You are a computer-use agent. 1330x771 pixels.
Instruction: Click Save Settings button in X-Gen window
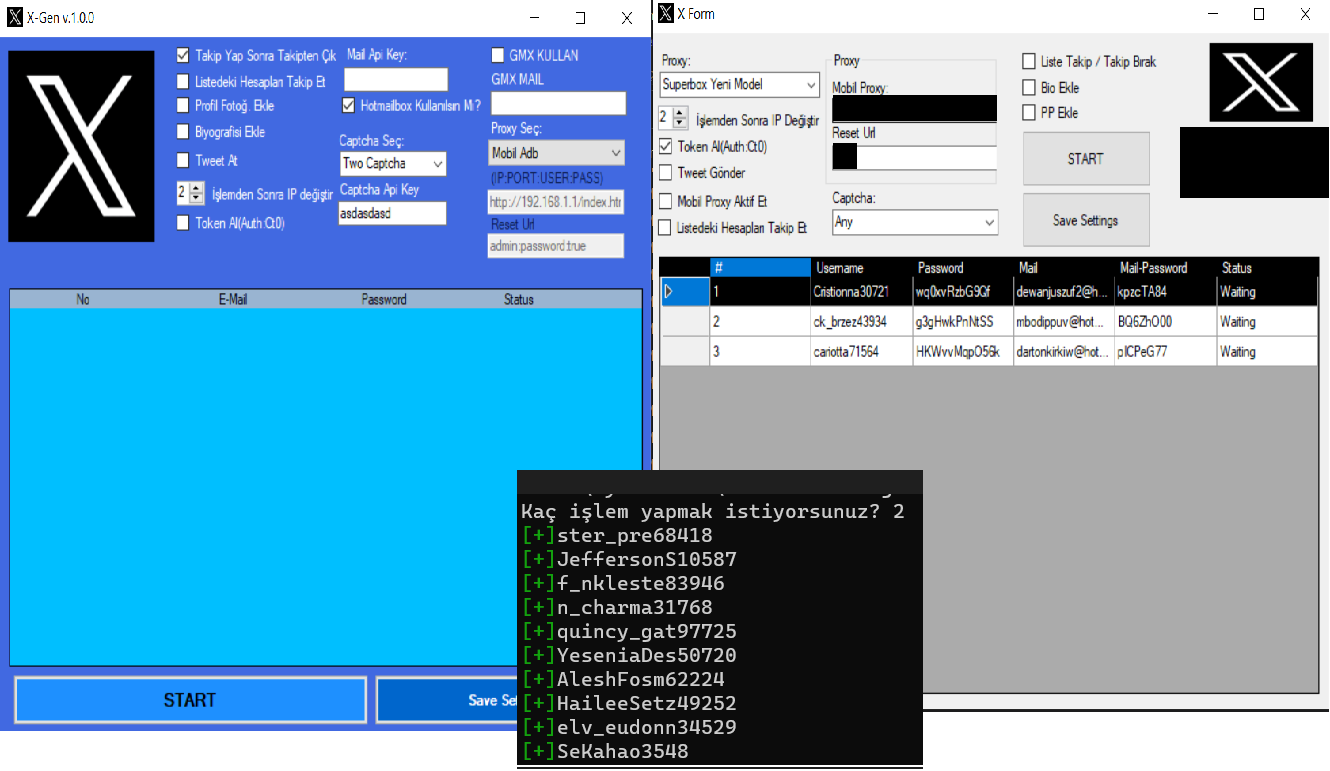pos(446,700)
